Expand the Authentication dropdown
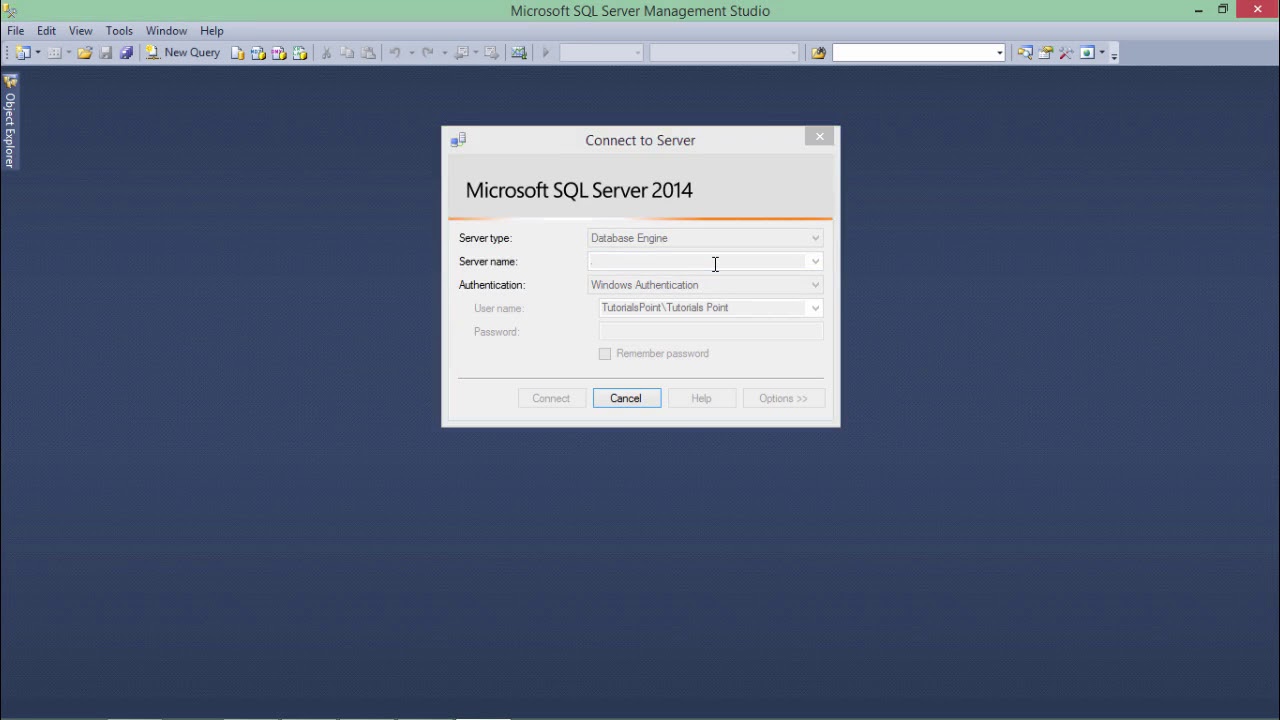Screen dimensions: 1280x720 pos(815,285)
